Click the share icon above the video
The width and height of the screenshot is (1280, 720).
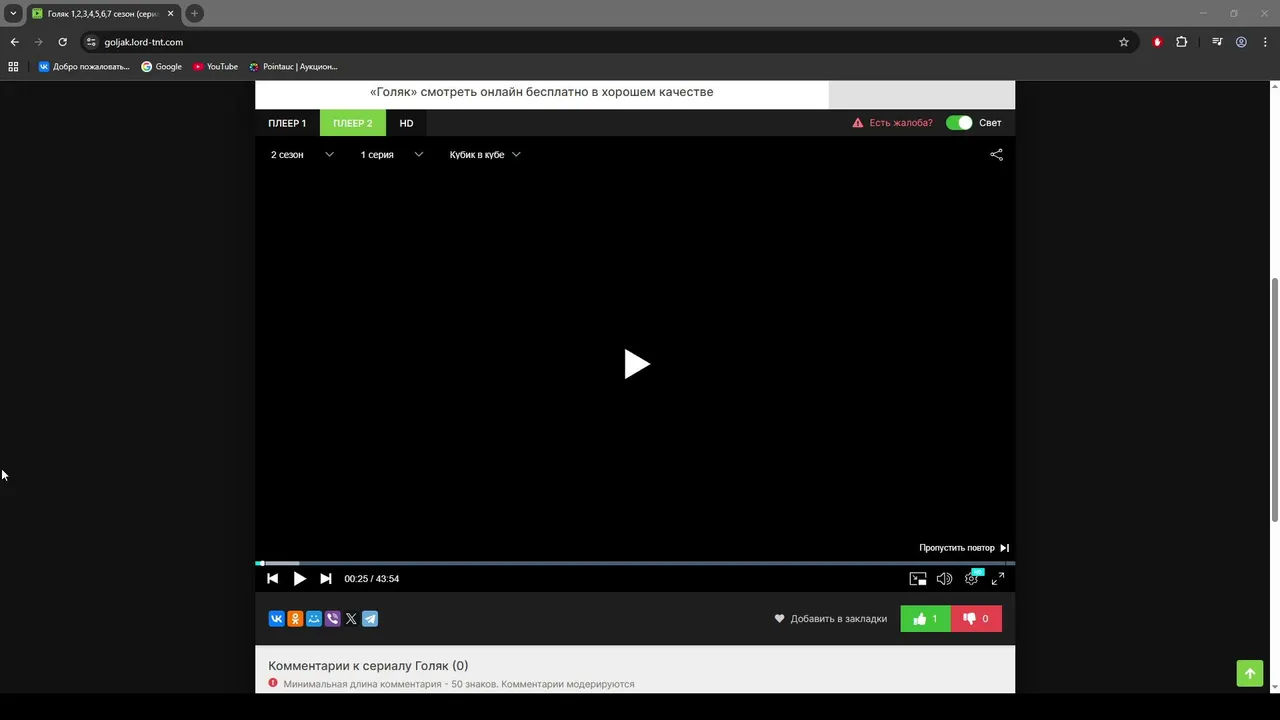[996, 155]
